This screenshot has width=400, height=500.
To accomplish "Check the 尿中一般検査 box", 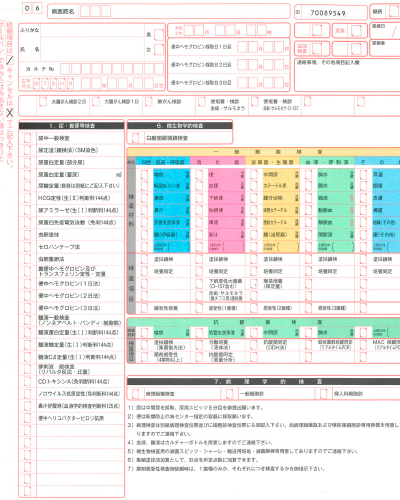I will tap(28, 138).
